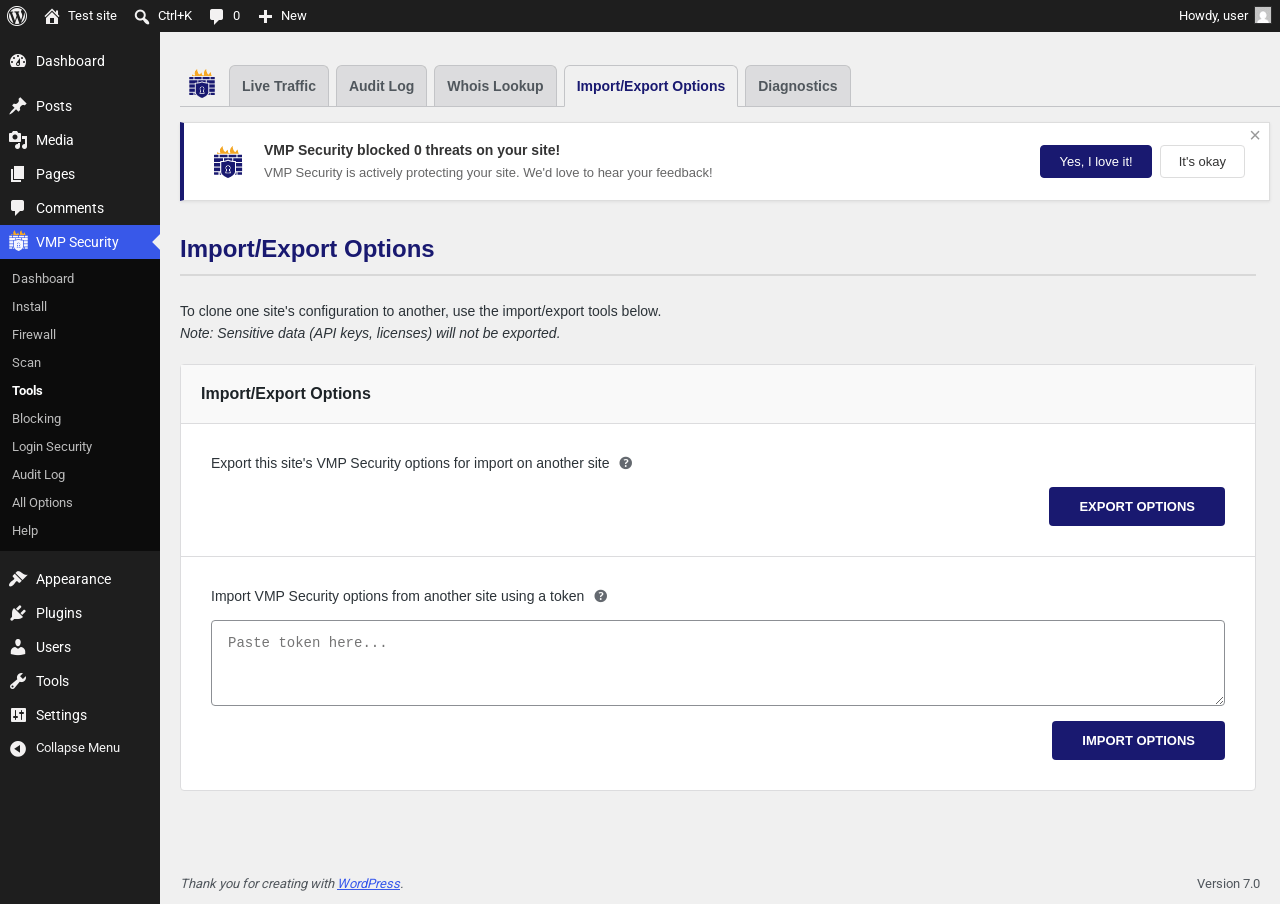1280x904 pixels.
Task: Focus the 'Paste token here...' text area
Action: (718, 663)
